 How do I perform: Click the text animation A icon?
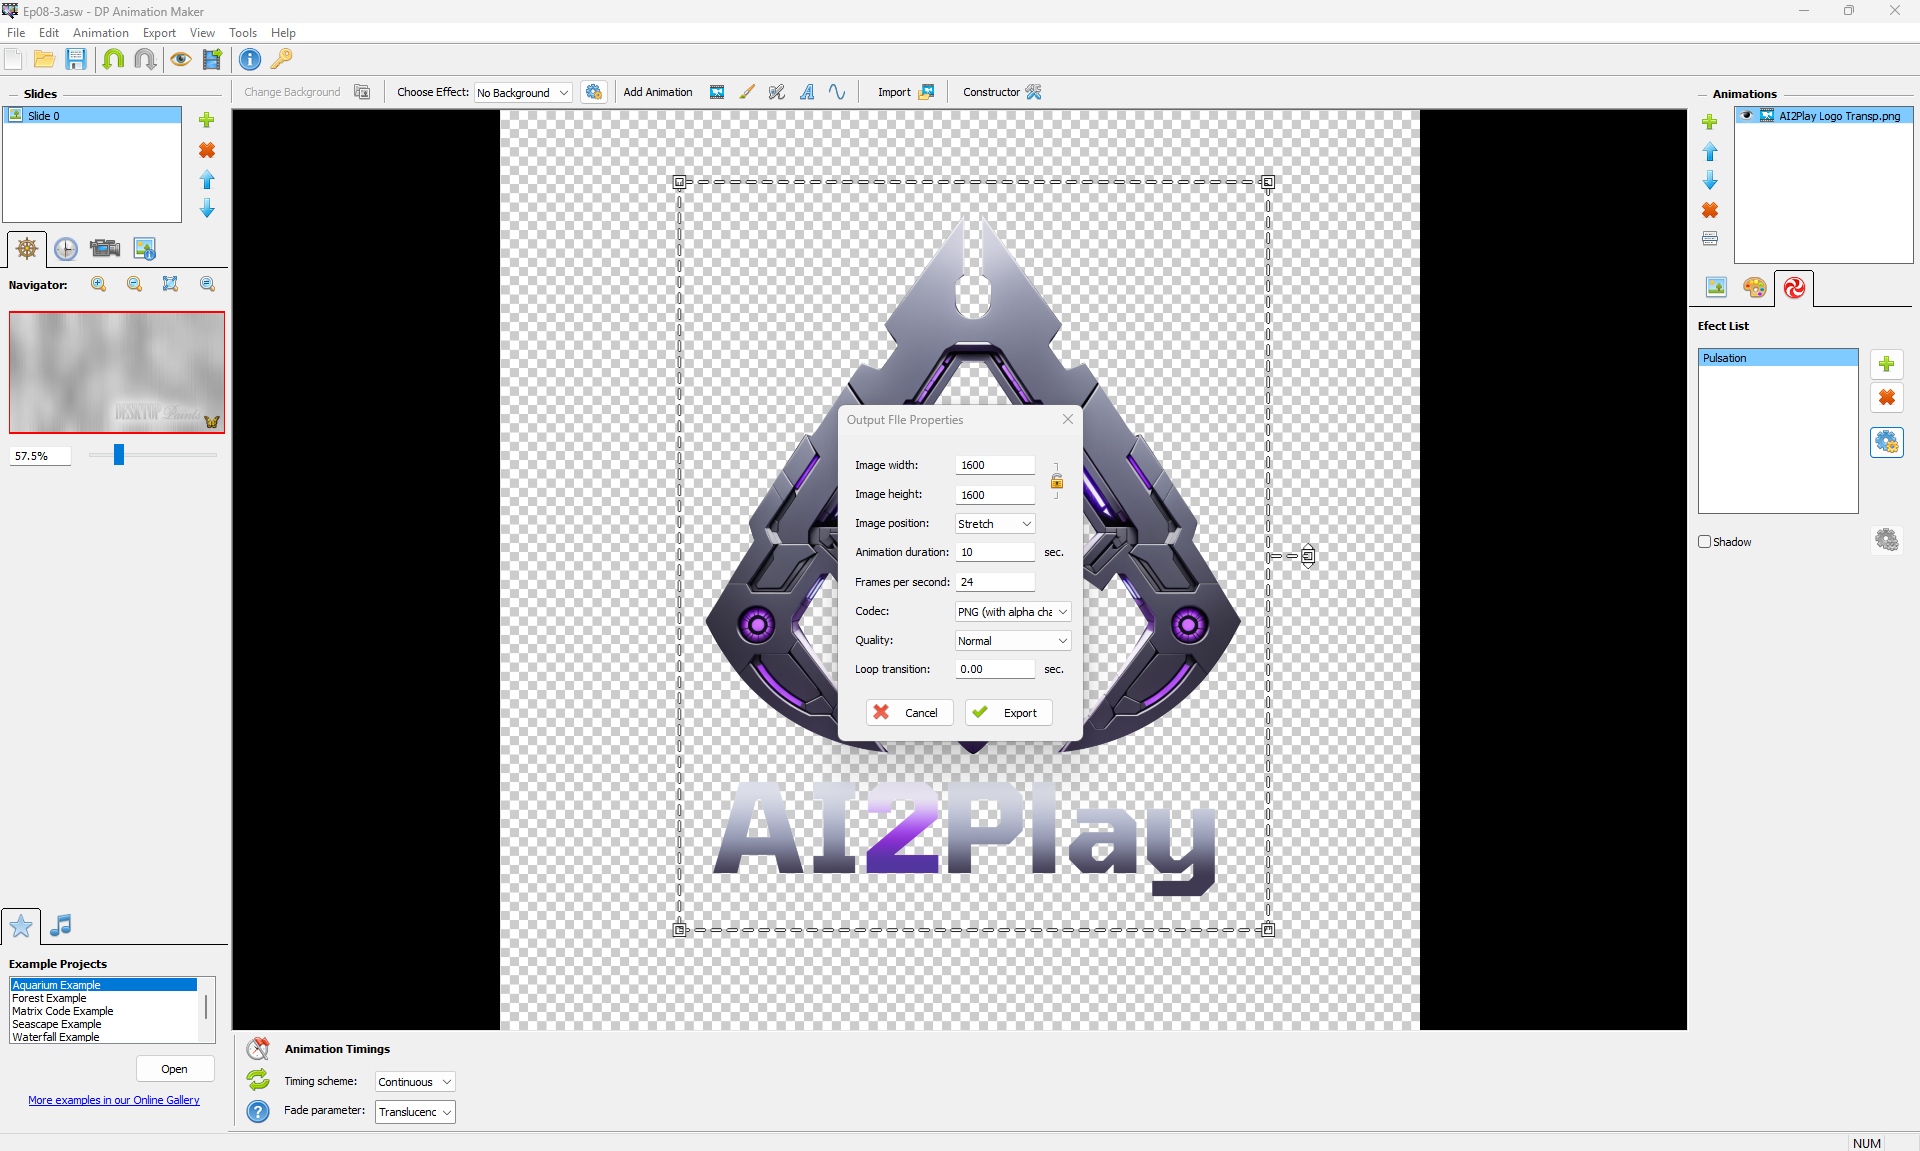tap(807, 92)
